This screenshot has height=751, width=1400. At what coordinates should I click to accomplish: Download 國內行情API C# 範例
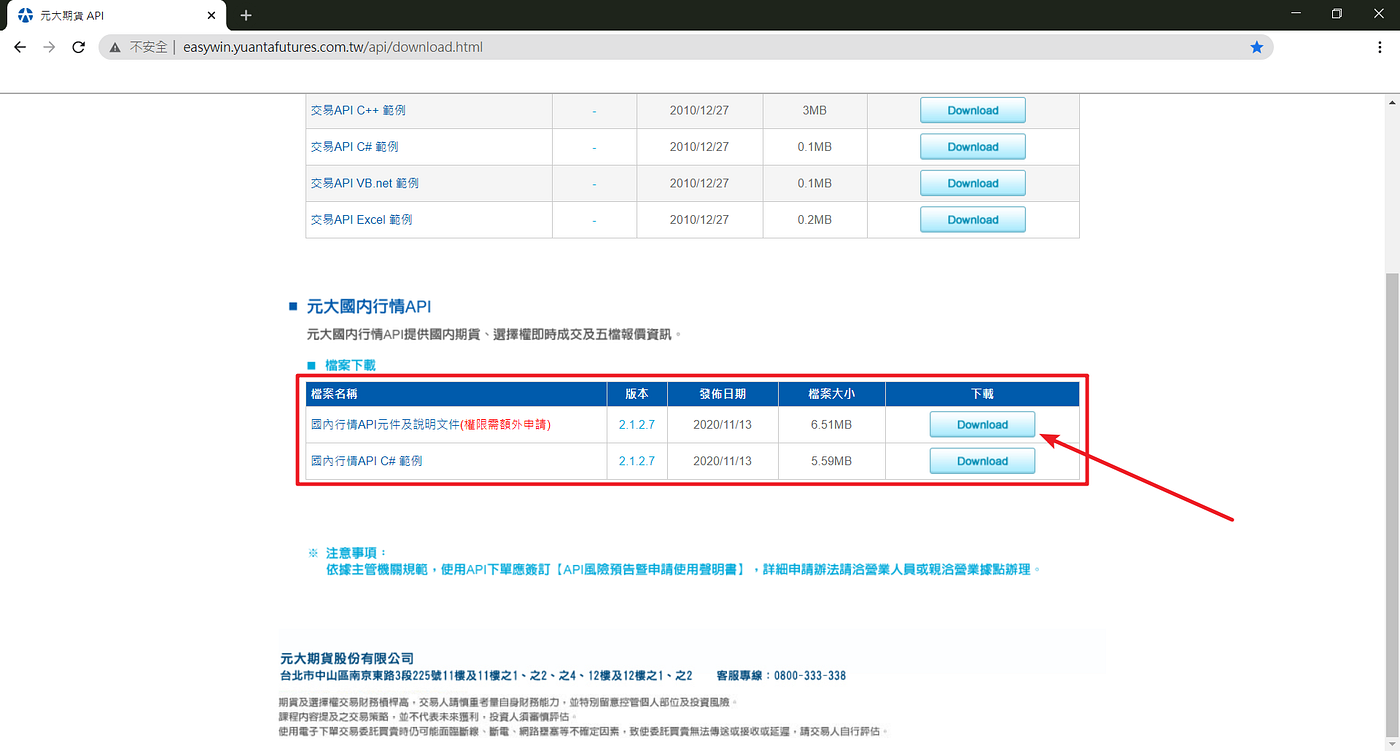click(982, 461)
